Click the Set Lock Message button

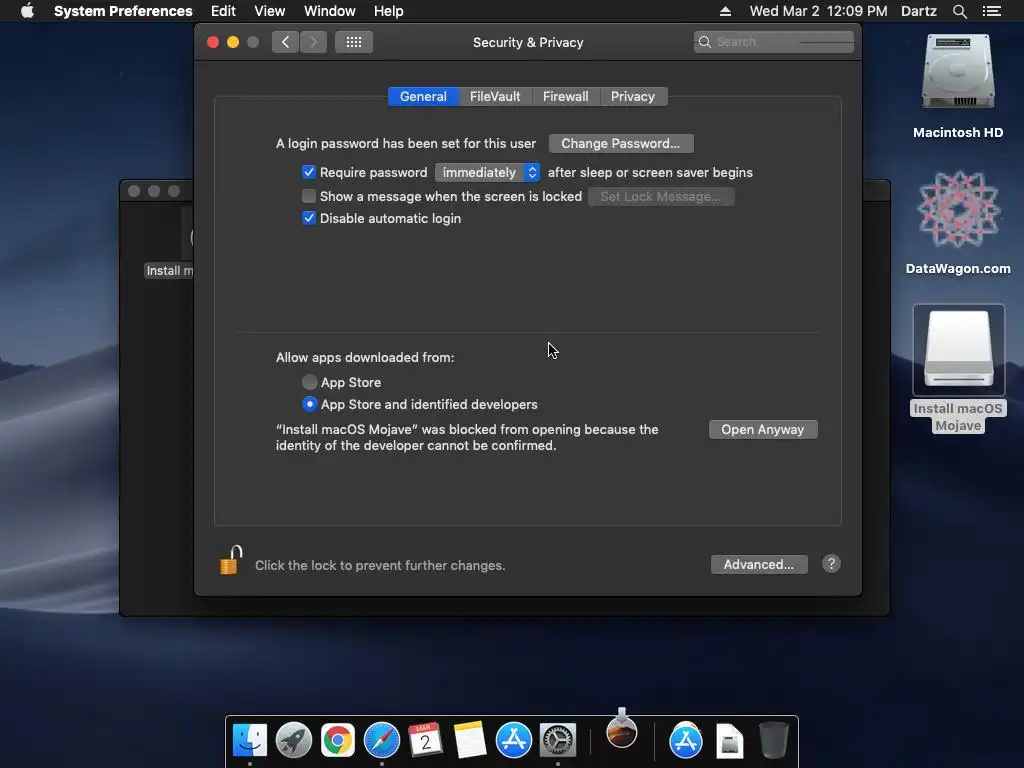tap(661, 197)
